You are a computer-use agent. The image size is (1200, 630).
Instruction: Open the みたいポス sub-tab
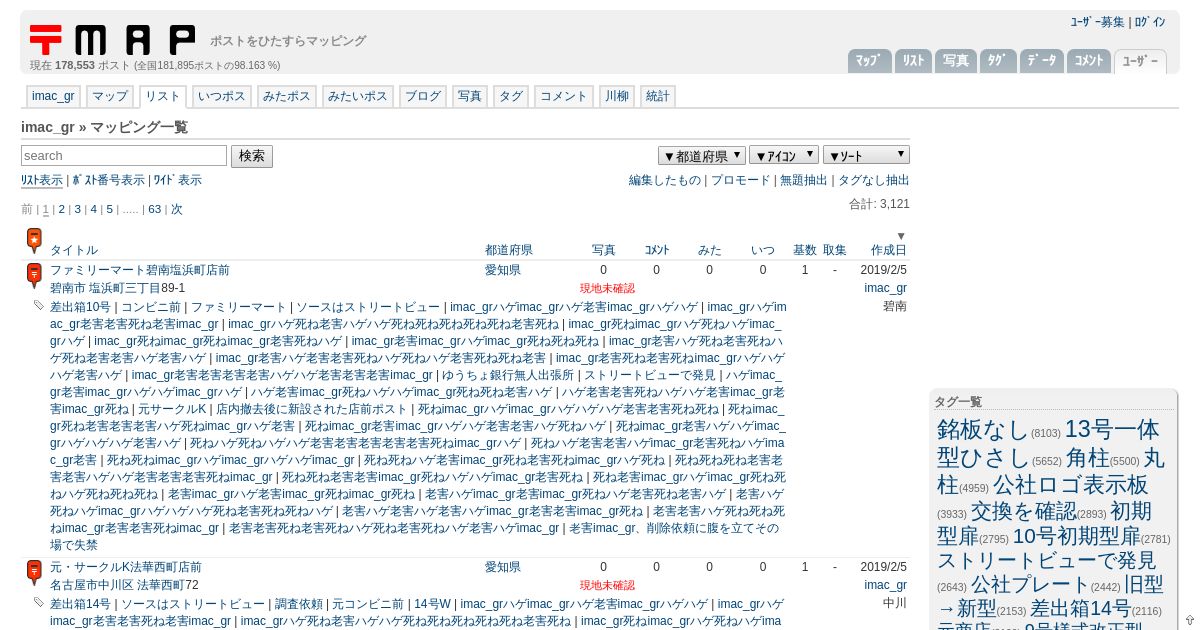[x=358, y=96]
